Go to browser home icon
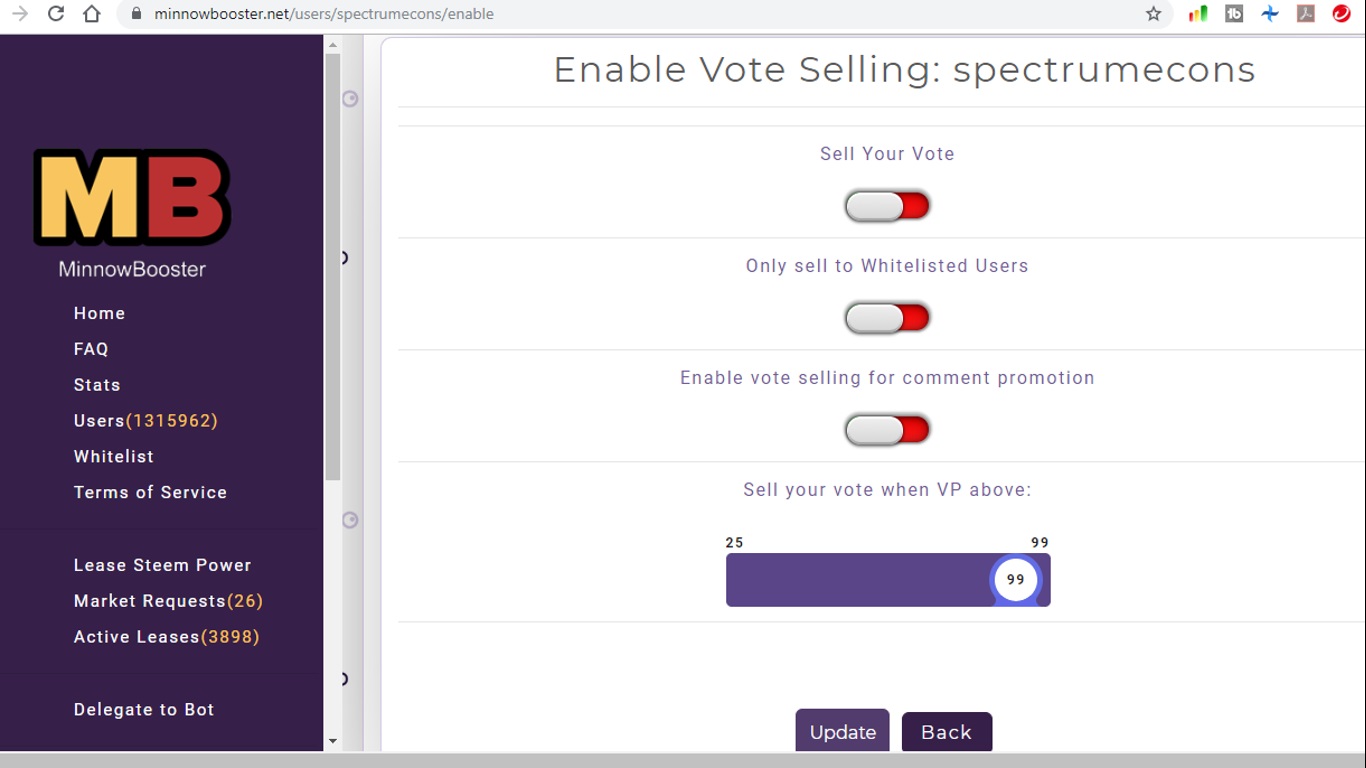The image size is (1366, 768). (x=92, y=14)
